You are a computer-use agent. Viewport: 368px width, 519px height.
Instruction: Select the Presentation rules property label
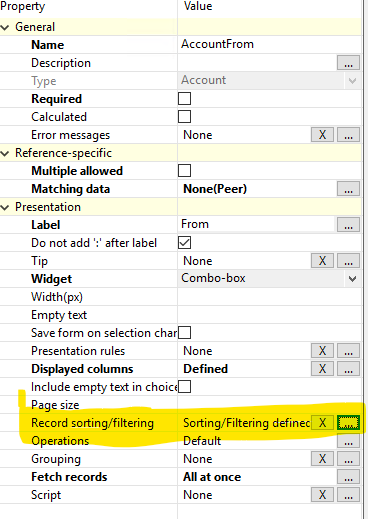point(78,351)
